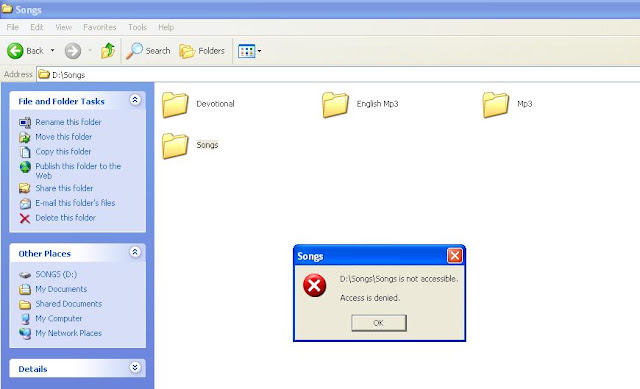
Task: Expand the Details panel
Action: 135,367
